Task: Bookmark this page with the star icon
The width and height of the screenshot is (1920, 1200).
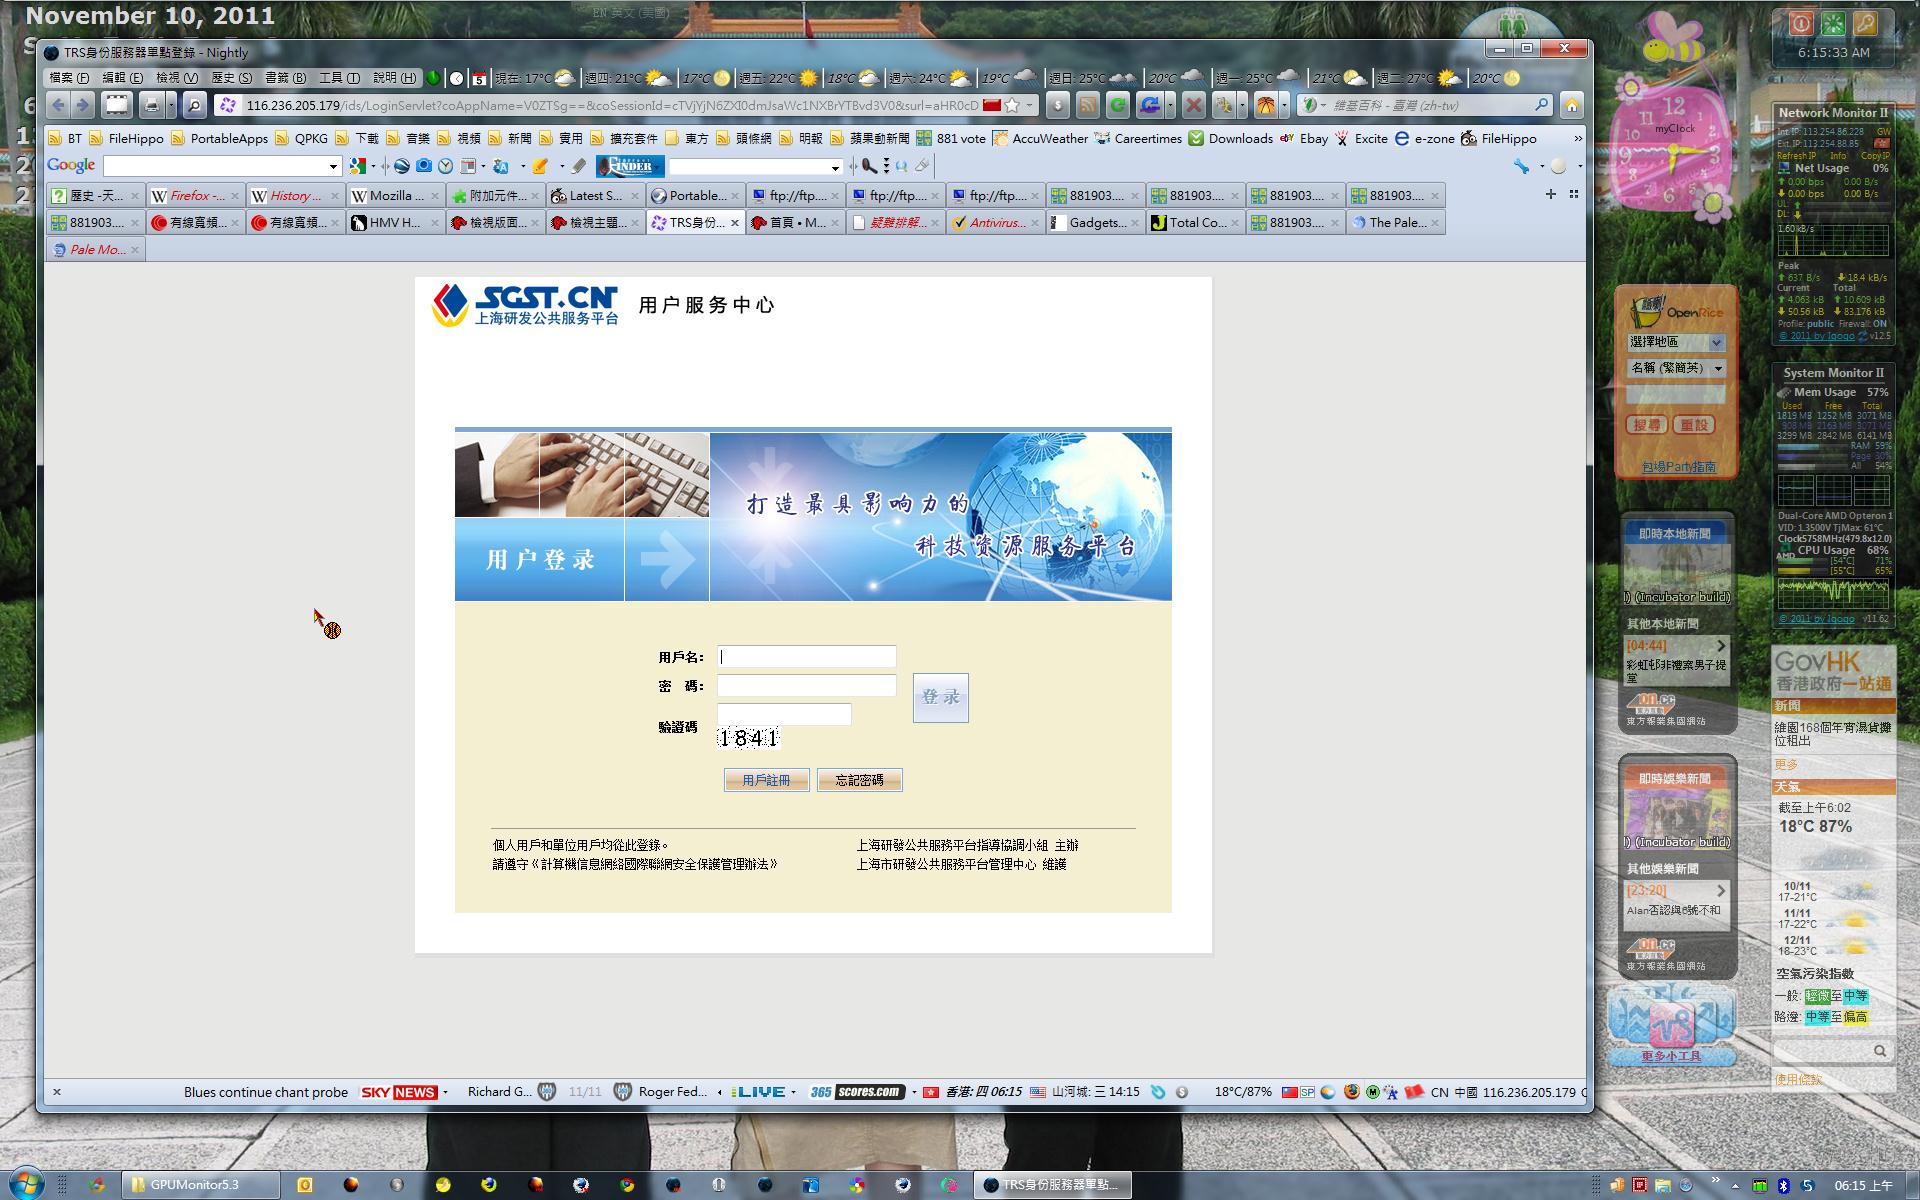Action: click(1012, 105)
